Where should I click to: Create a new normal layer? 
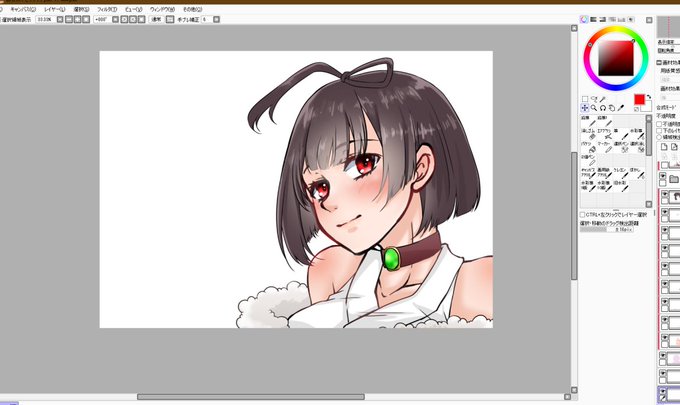(664, 147)
